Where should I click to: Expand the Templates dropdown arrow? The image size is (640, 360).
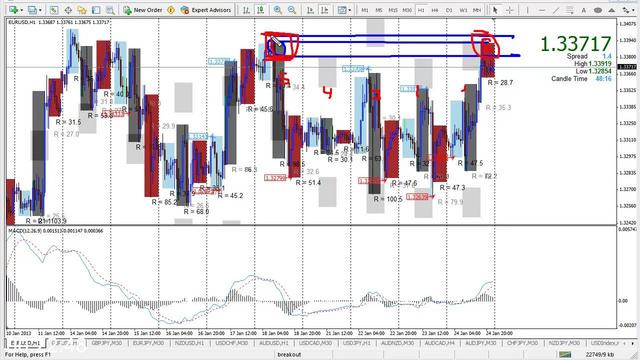click(350, 10)
